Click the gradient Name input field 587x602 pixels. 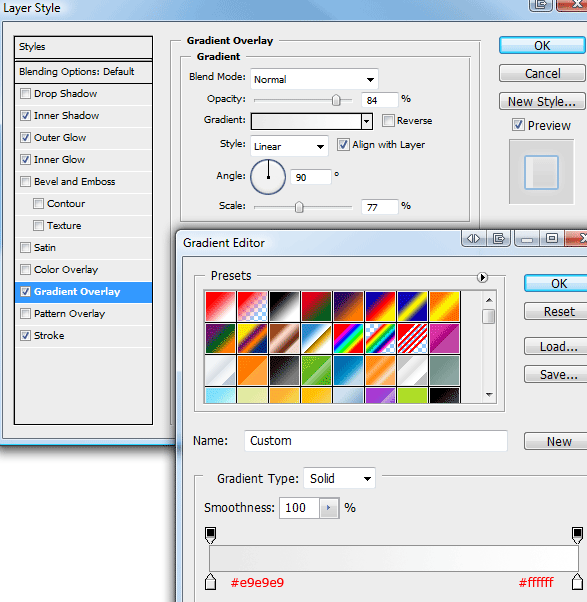coord(375,441)
